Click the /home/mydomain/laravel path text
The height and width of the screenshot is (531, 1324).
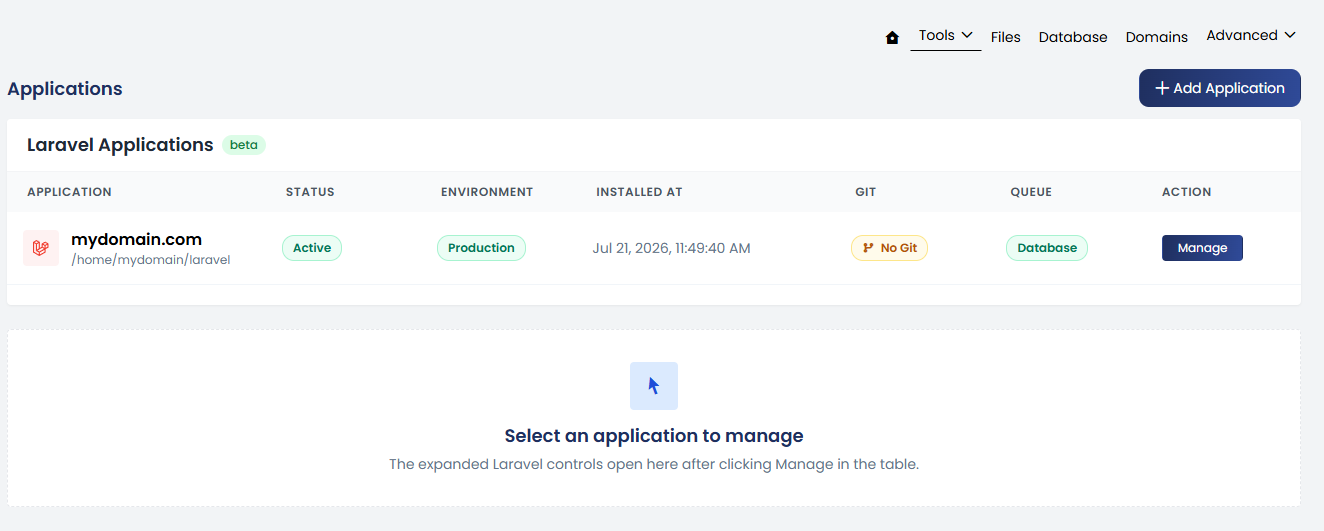tap(151, 260)
